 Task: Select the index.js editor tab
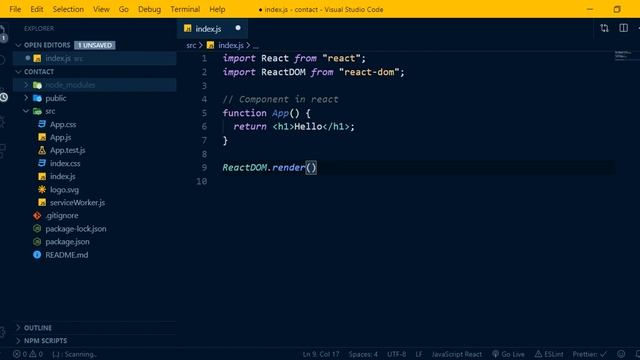click(x=212, y=29)
